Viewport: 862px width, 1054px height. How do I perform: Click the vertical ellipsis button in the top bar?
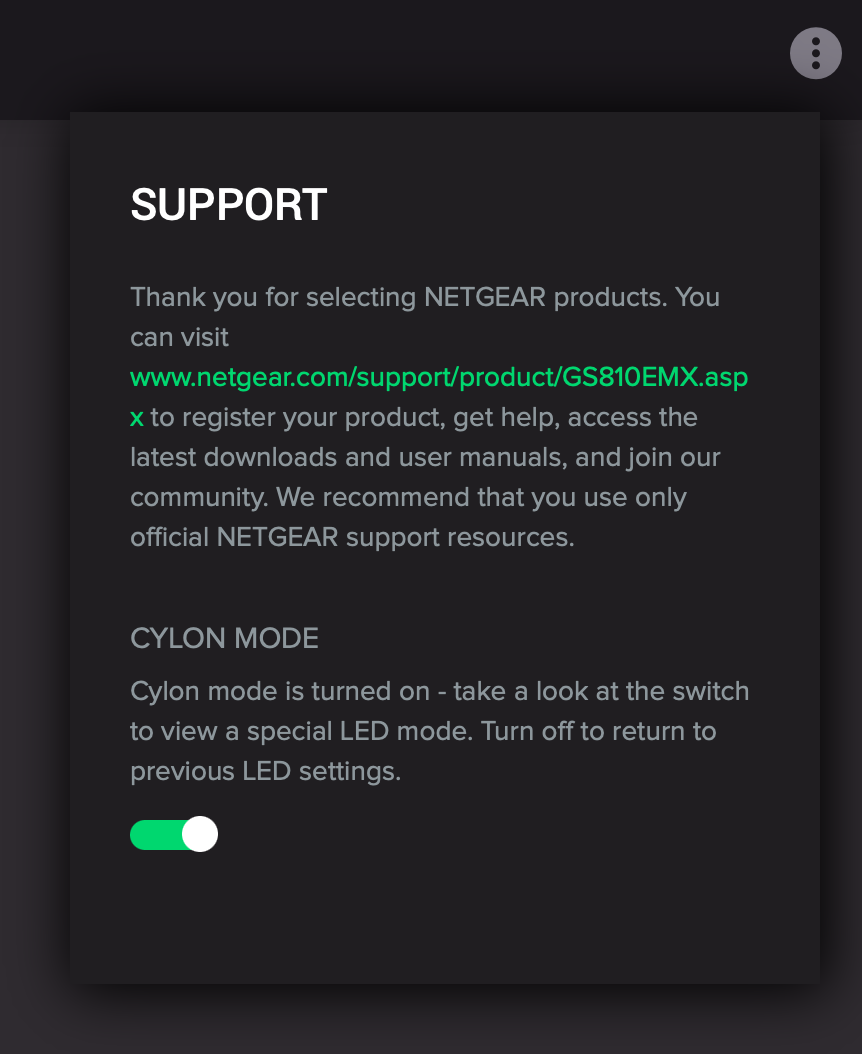(816, 53)
